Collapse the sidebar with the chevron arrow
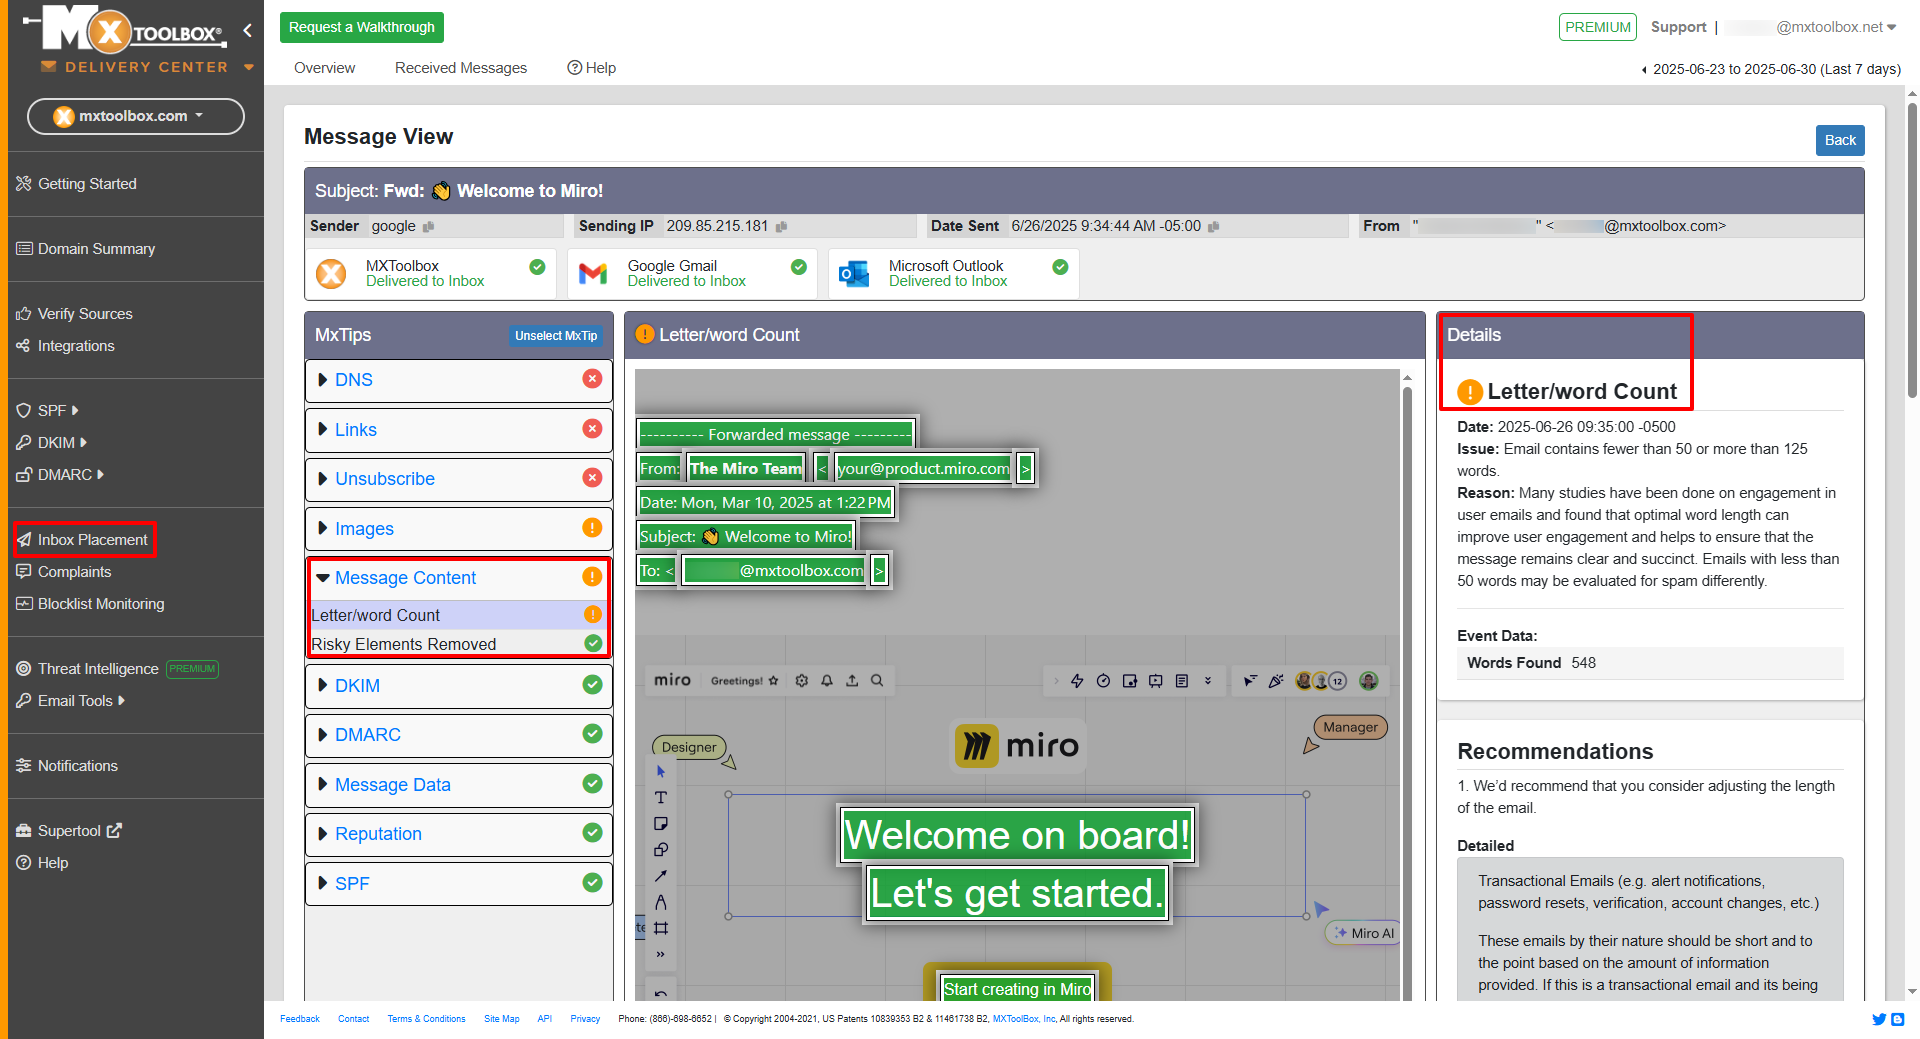Image resolution: width=1920 pixels, height=1039 pixels. pyautogui.click(x=247, y=31)
